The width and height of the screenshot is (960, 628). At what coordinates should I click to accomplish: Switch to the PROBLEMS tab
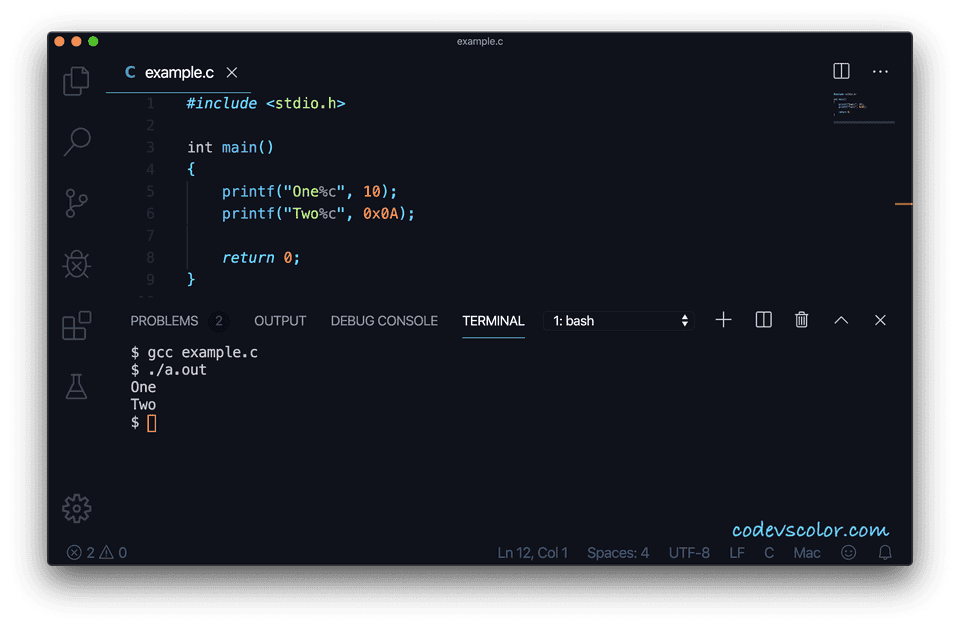(164, 321)
